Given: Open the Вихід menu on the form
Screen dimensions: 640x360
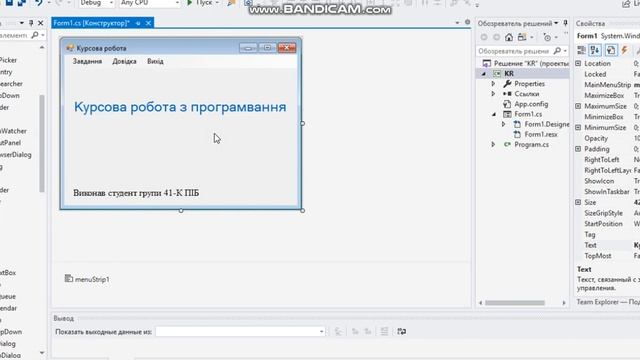Looking at the screenshot, I should 155,61.
